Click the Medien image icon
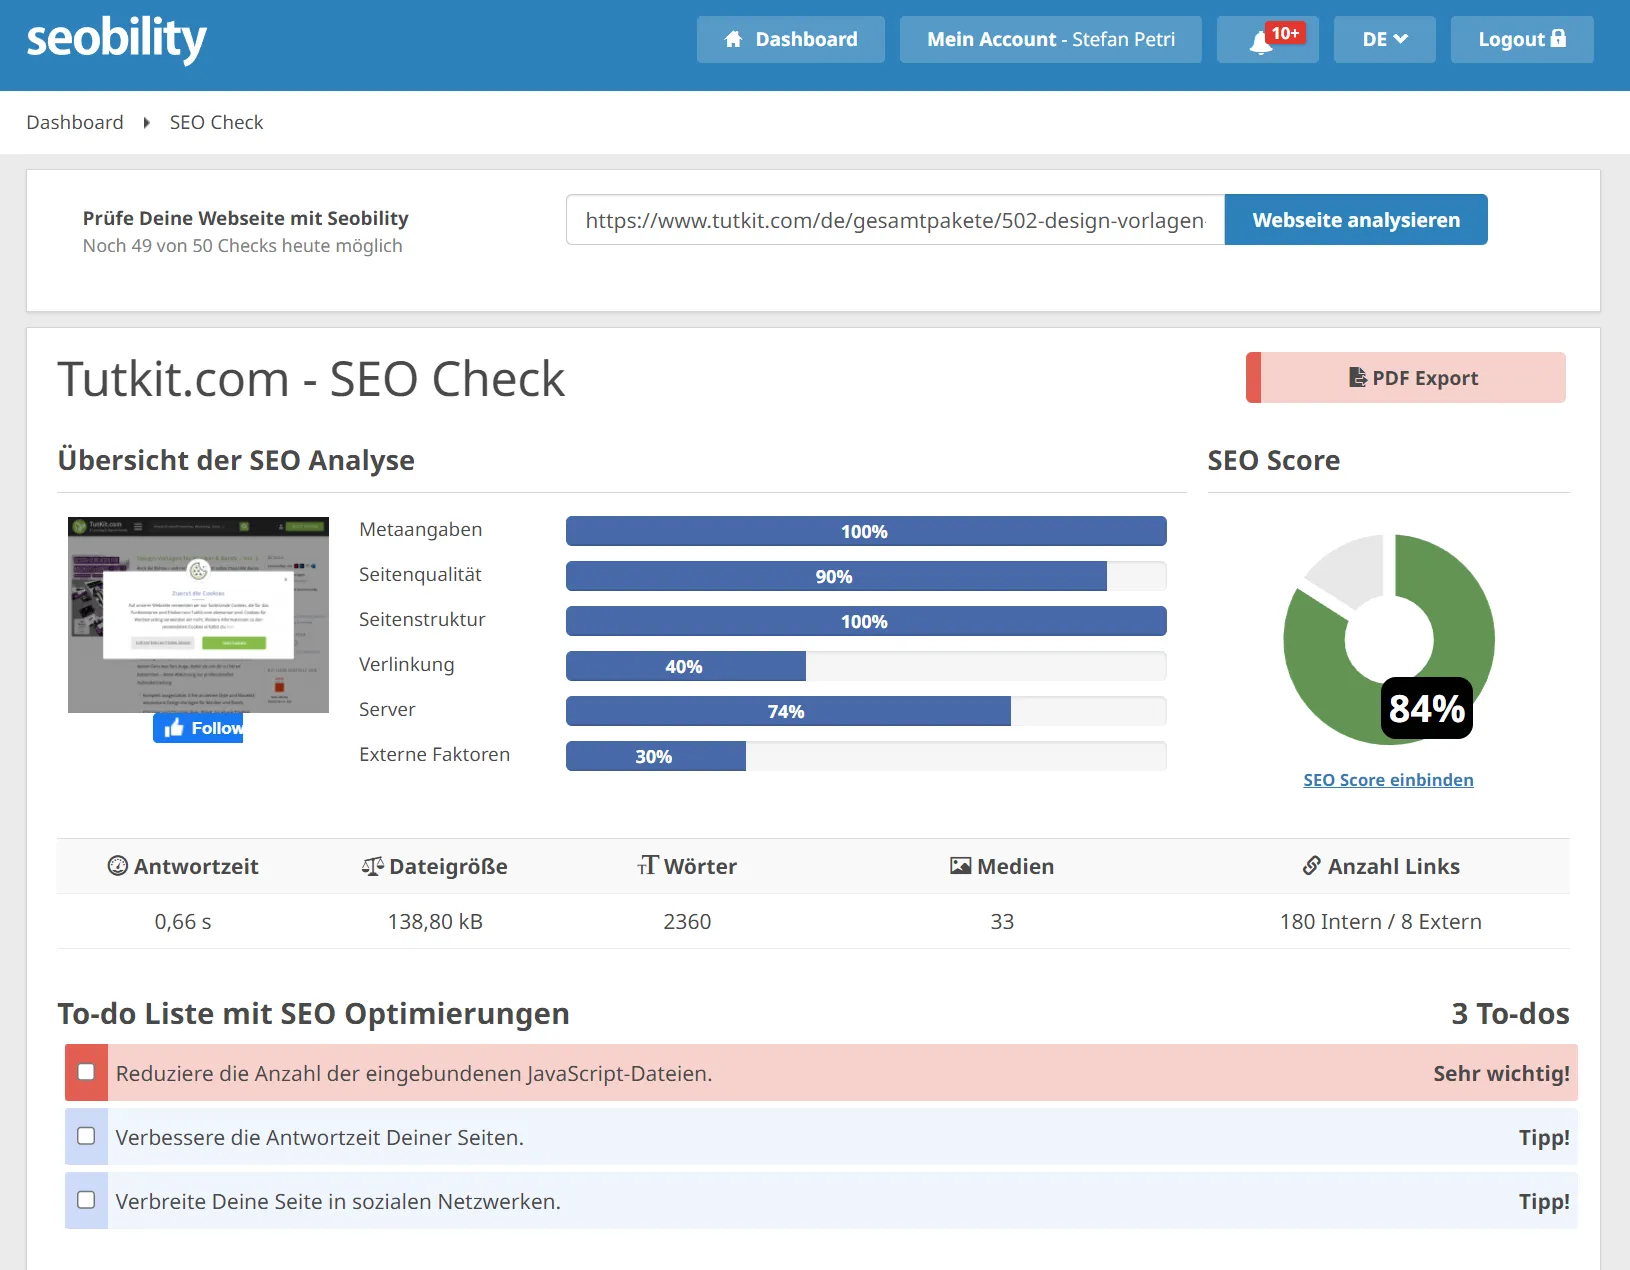 pyautogui.click(x=960, y=866)
